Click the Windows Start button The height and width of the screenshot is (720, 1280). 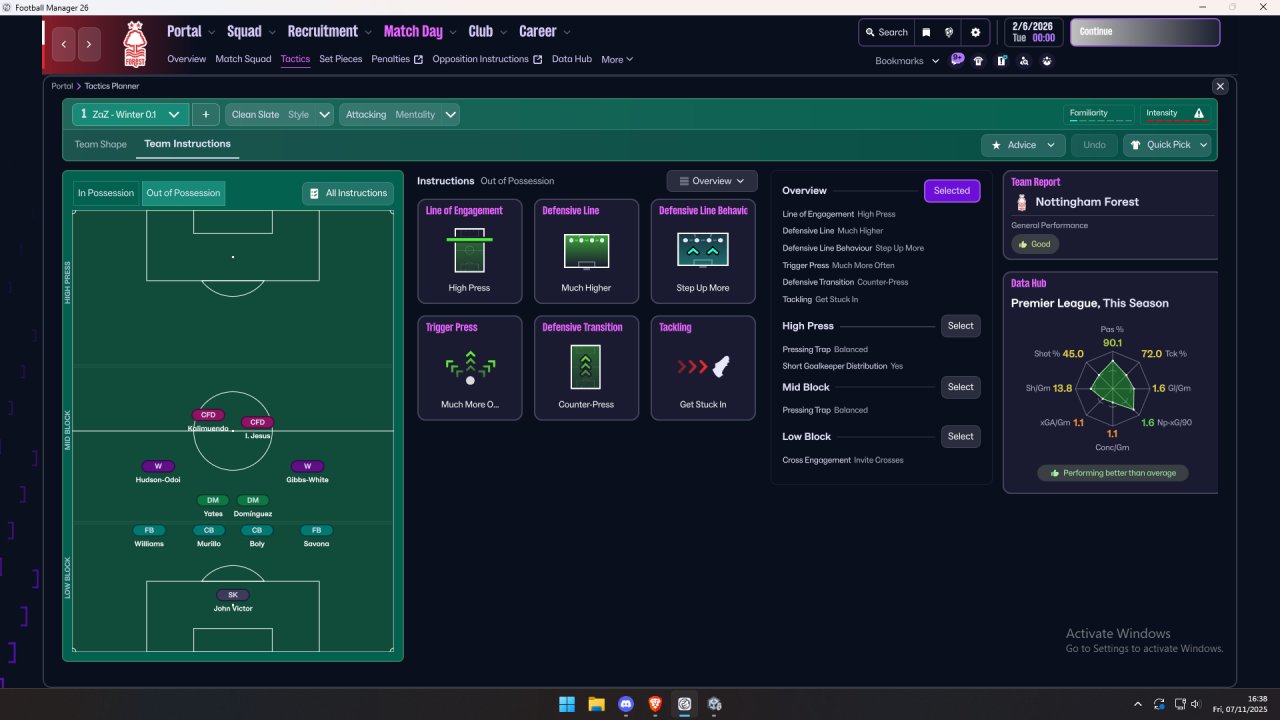(567, 704)
